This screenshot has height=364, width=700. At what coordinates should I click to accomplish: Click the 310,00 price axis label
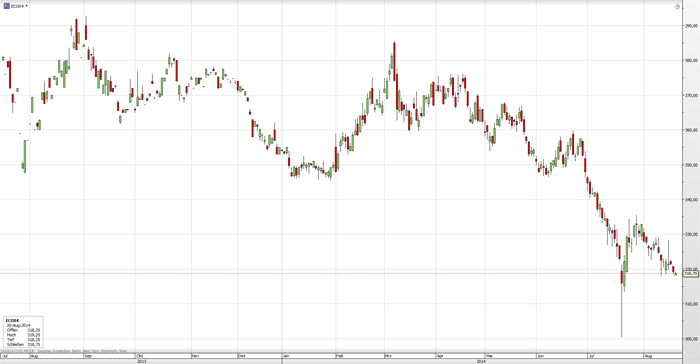[691, 304]
